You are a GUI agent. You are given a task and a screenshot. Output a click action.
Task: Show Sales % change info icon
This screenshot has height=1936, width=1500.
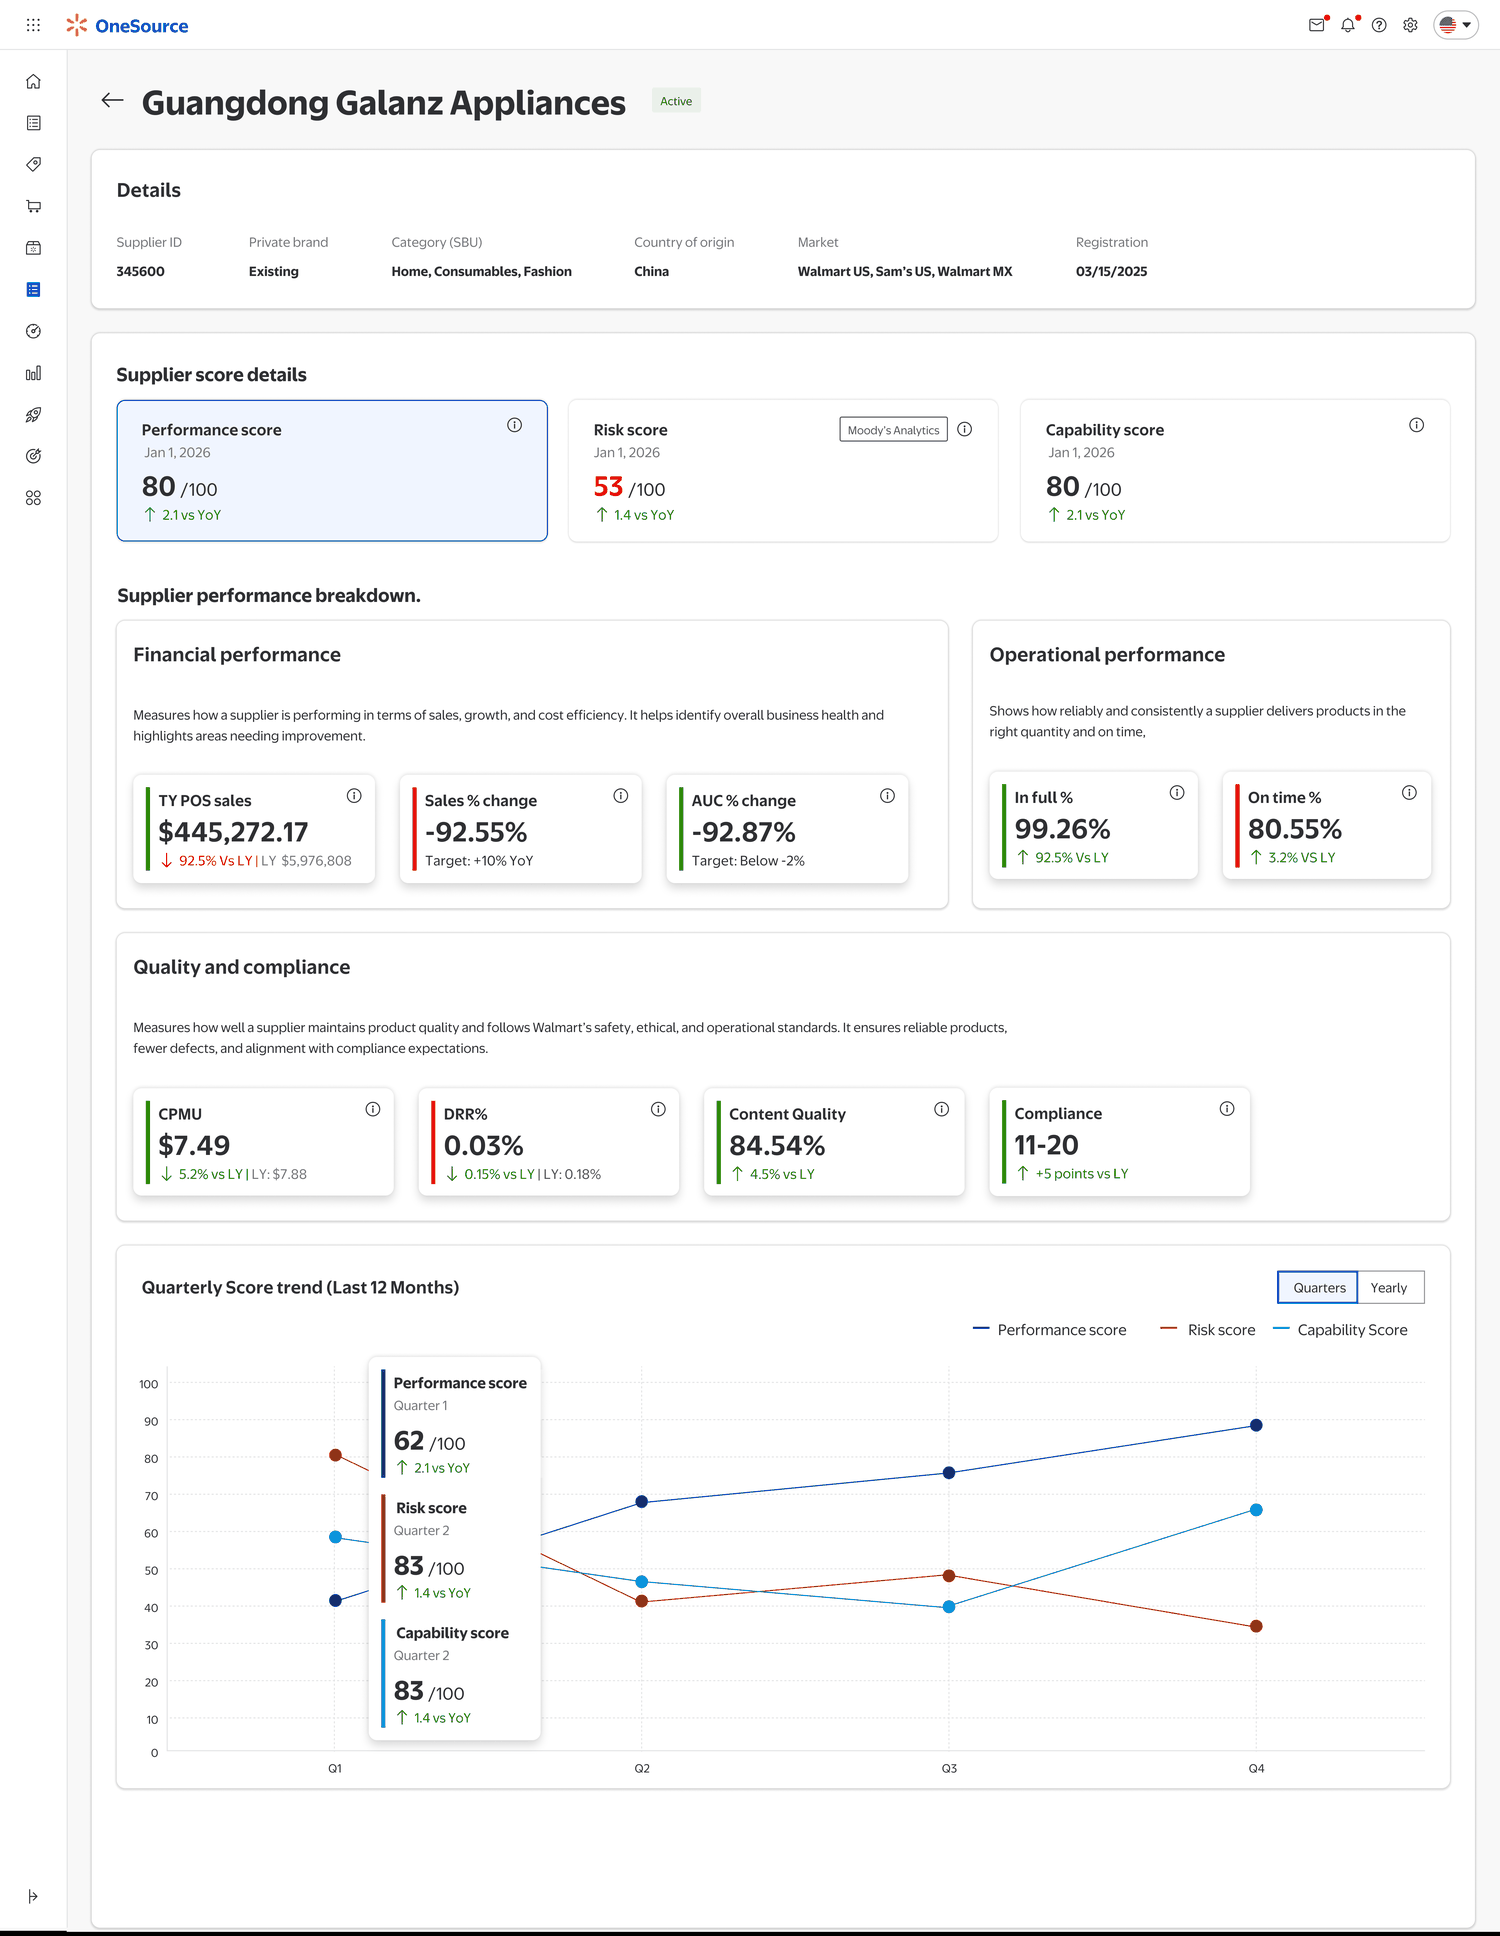621,796
